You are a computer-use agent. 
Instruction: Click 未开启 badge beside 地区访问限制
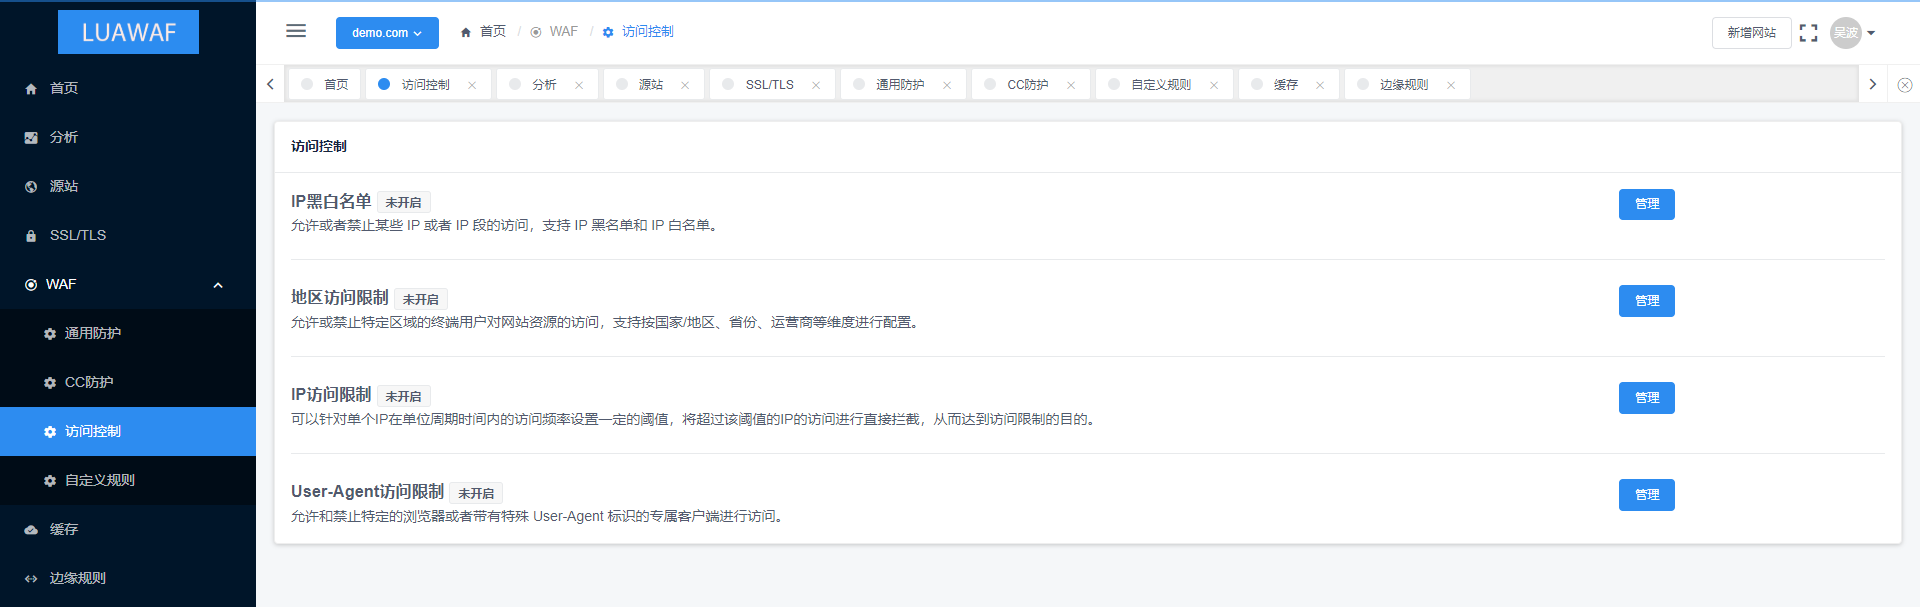coord(421,299)
